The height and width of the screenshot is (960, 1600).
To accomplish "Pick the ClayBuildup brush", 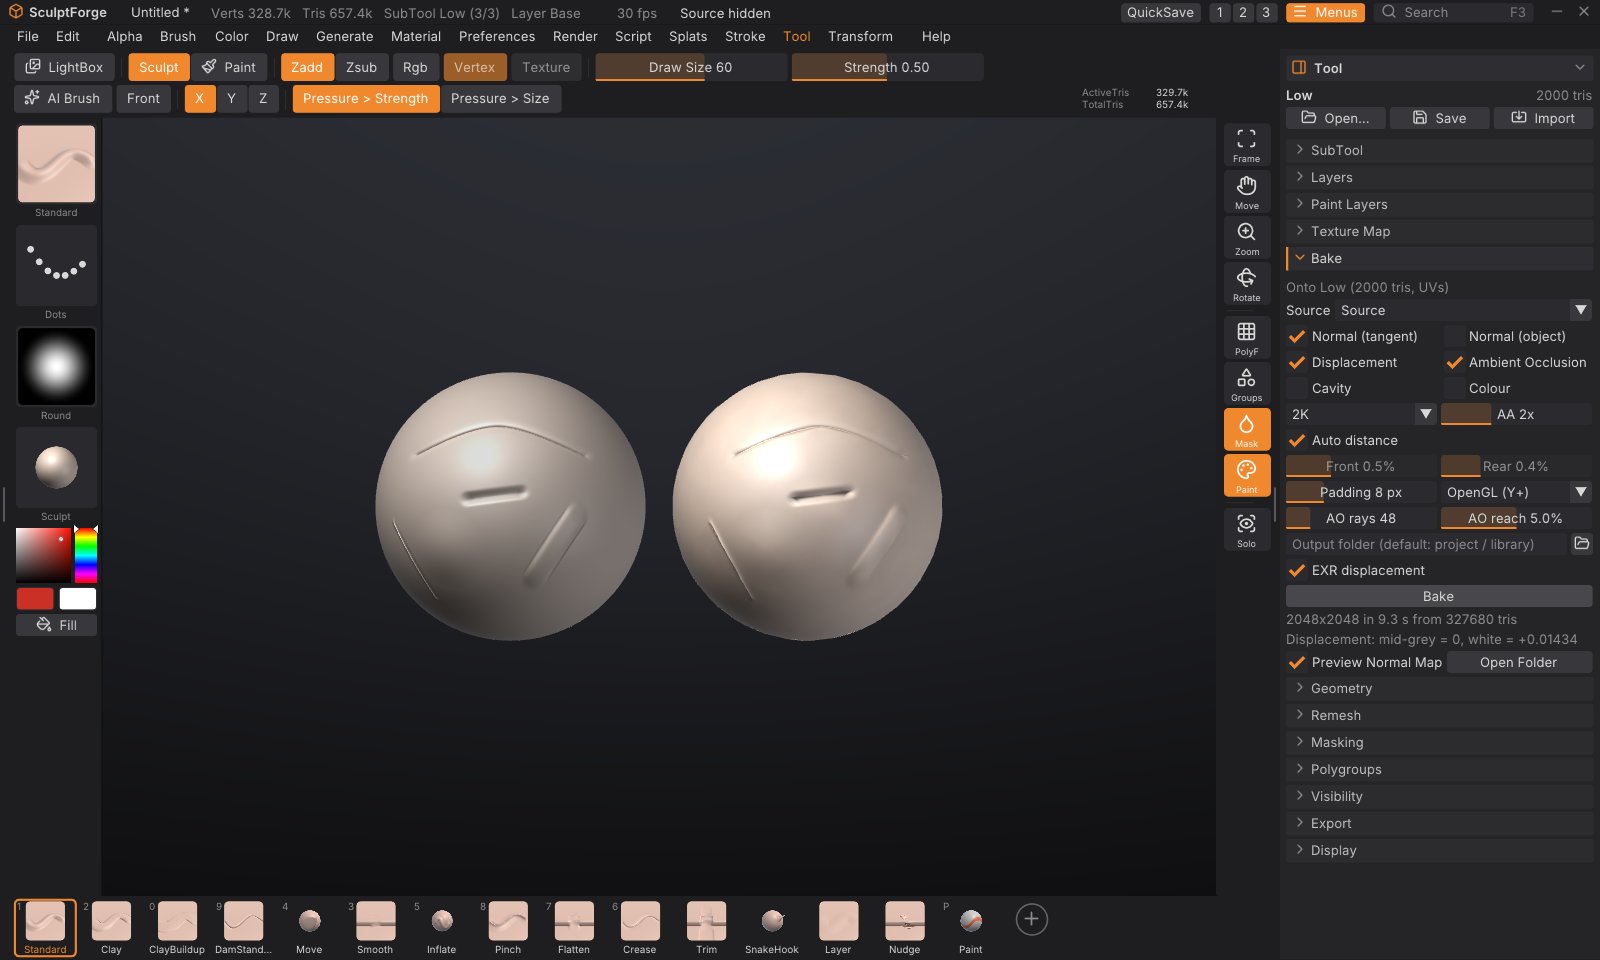I will point(177,928).
